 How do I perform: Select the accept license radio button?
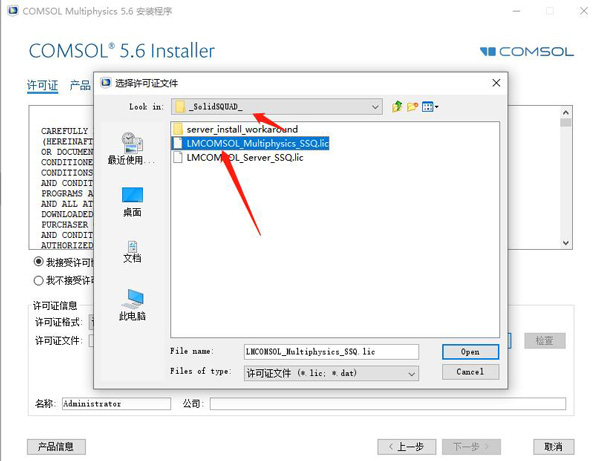pyautogui.click(x=38, y=262)
